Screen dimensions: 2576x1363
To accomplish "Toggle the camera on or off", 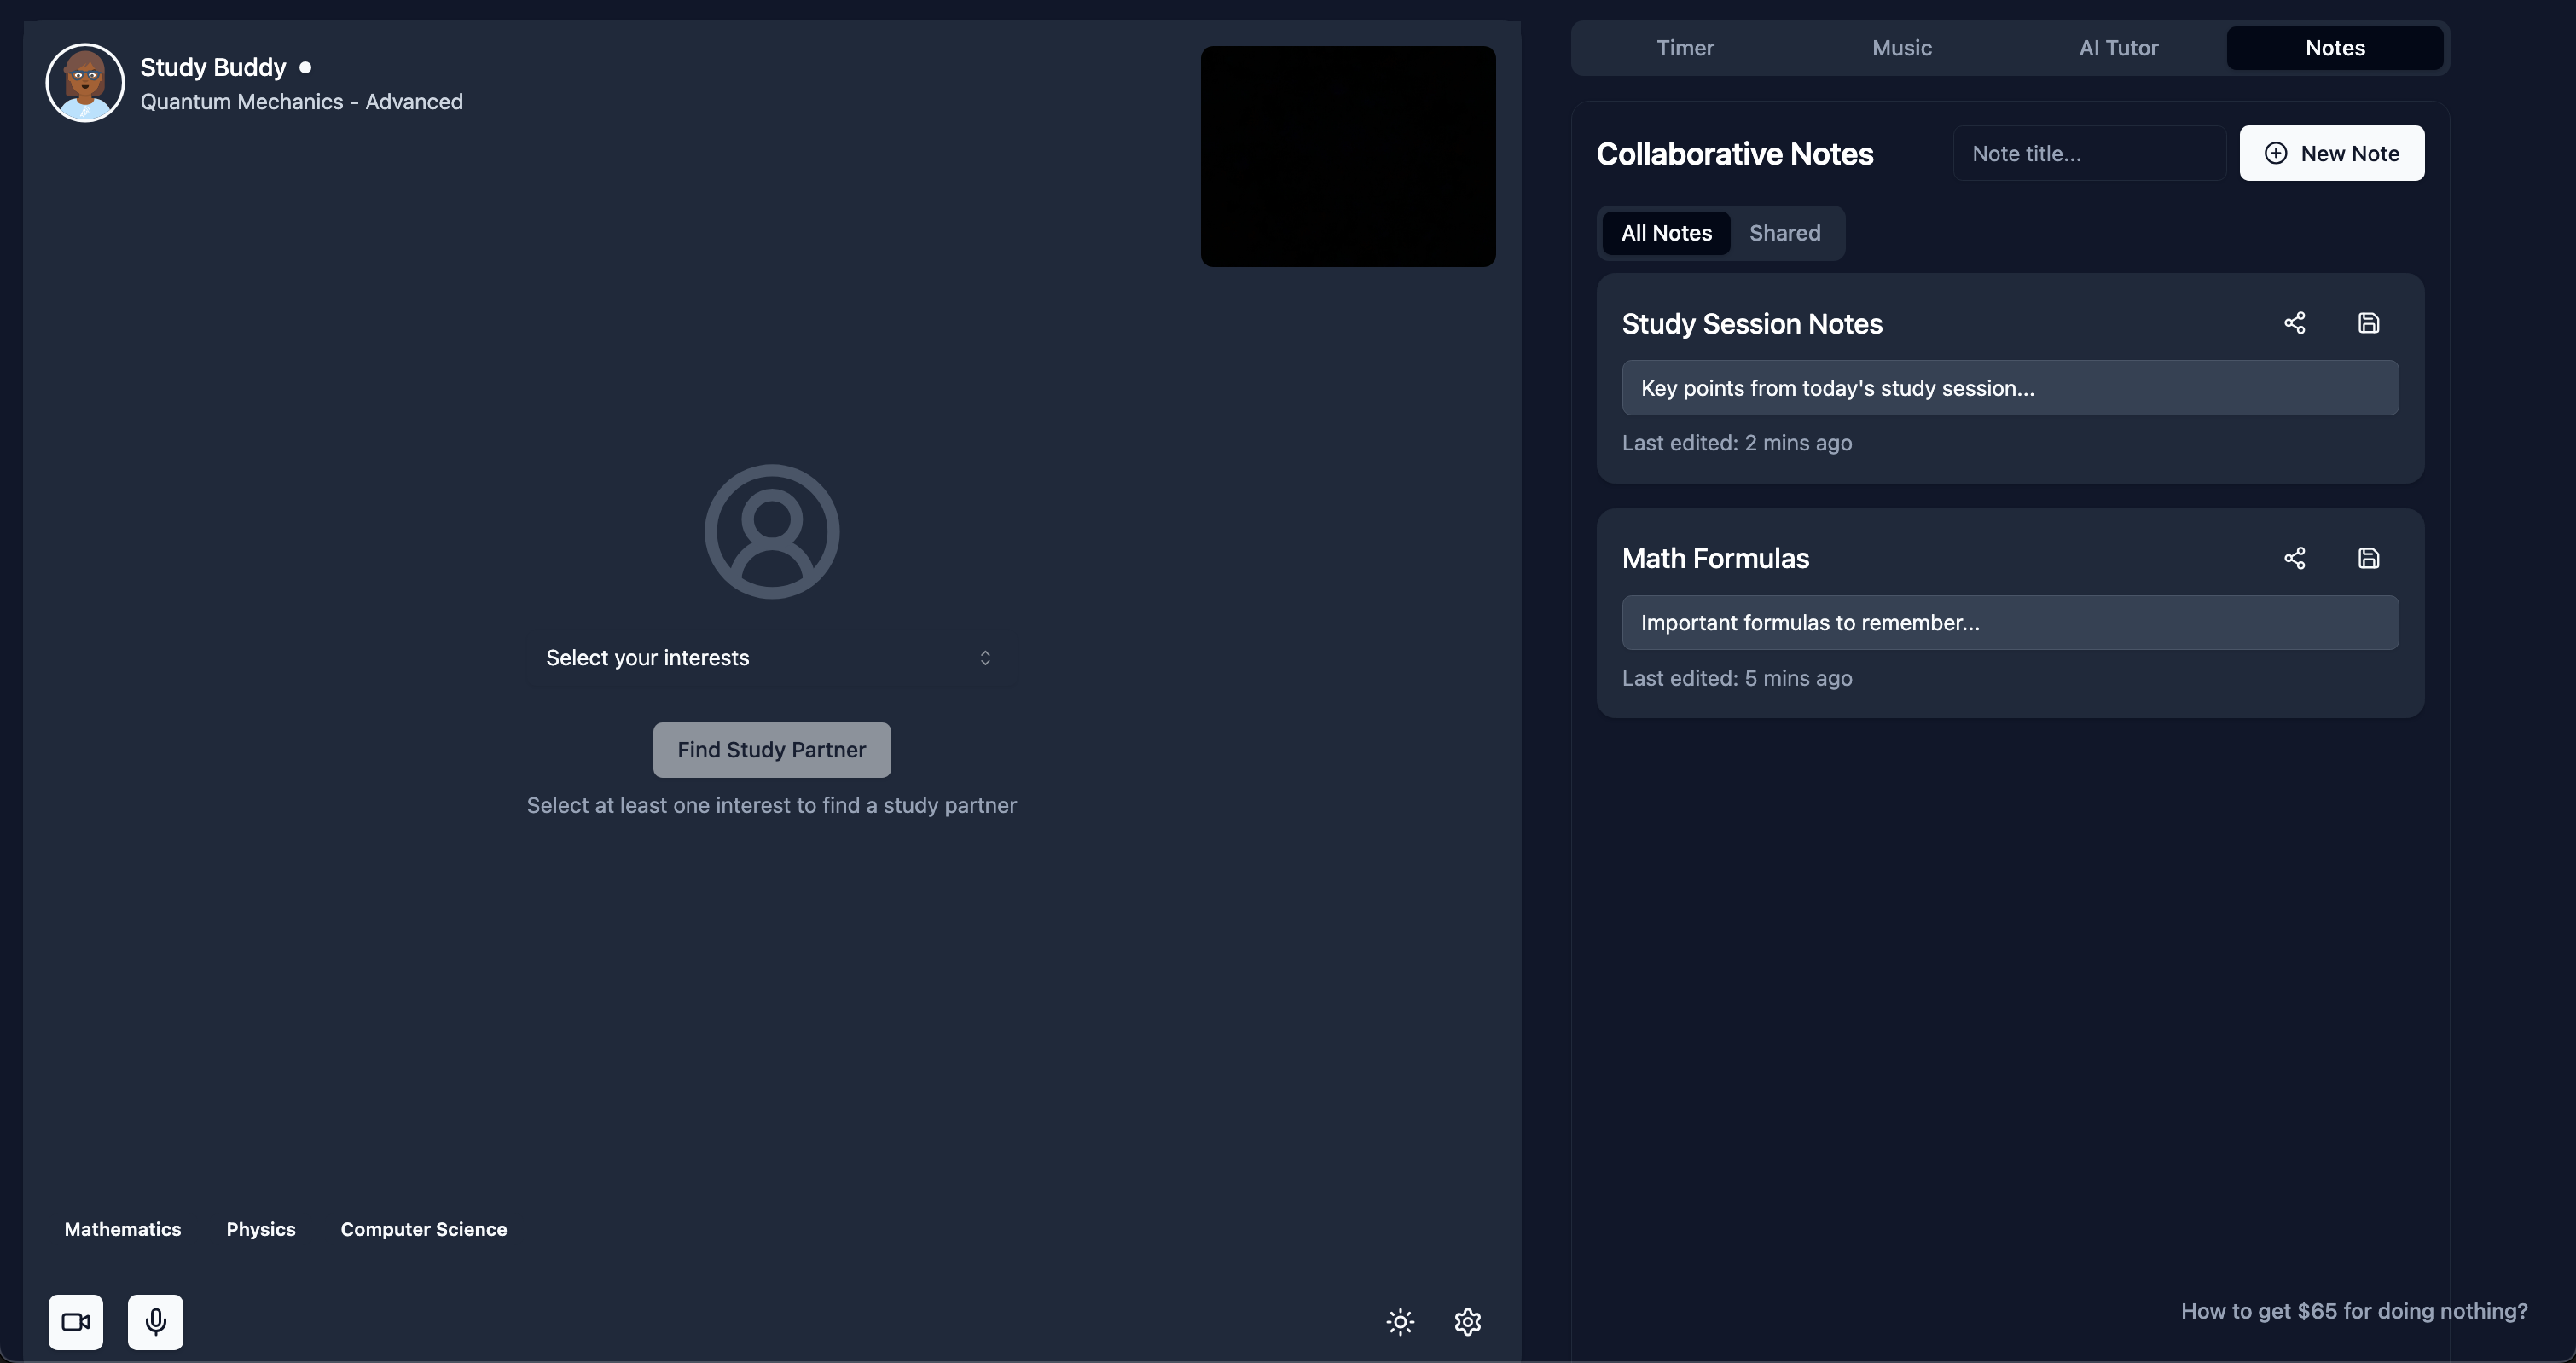I will [x=76, y=1322].
